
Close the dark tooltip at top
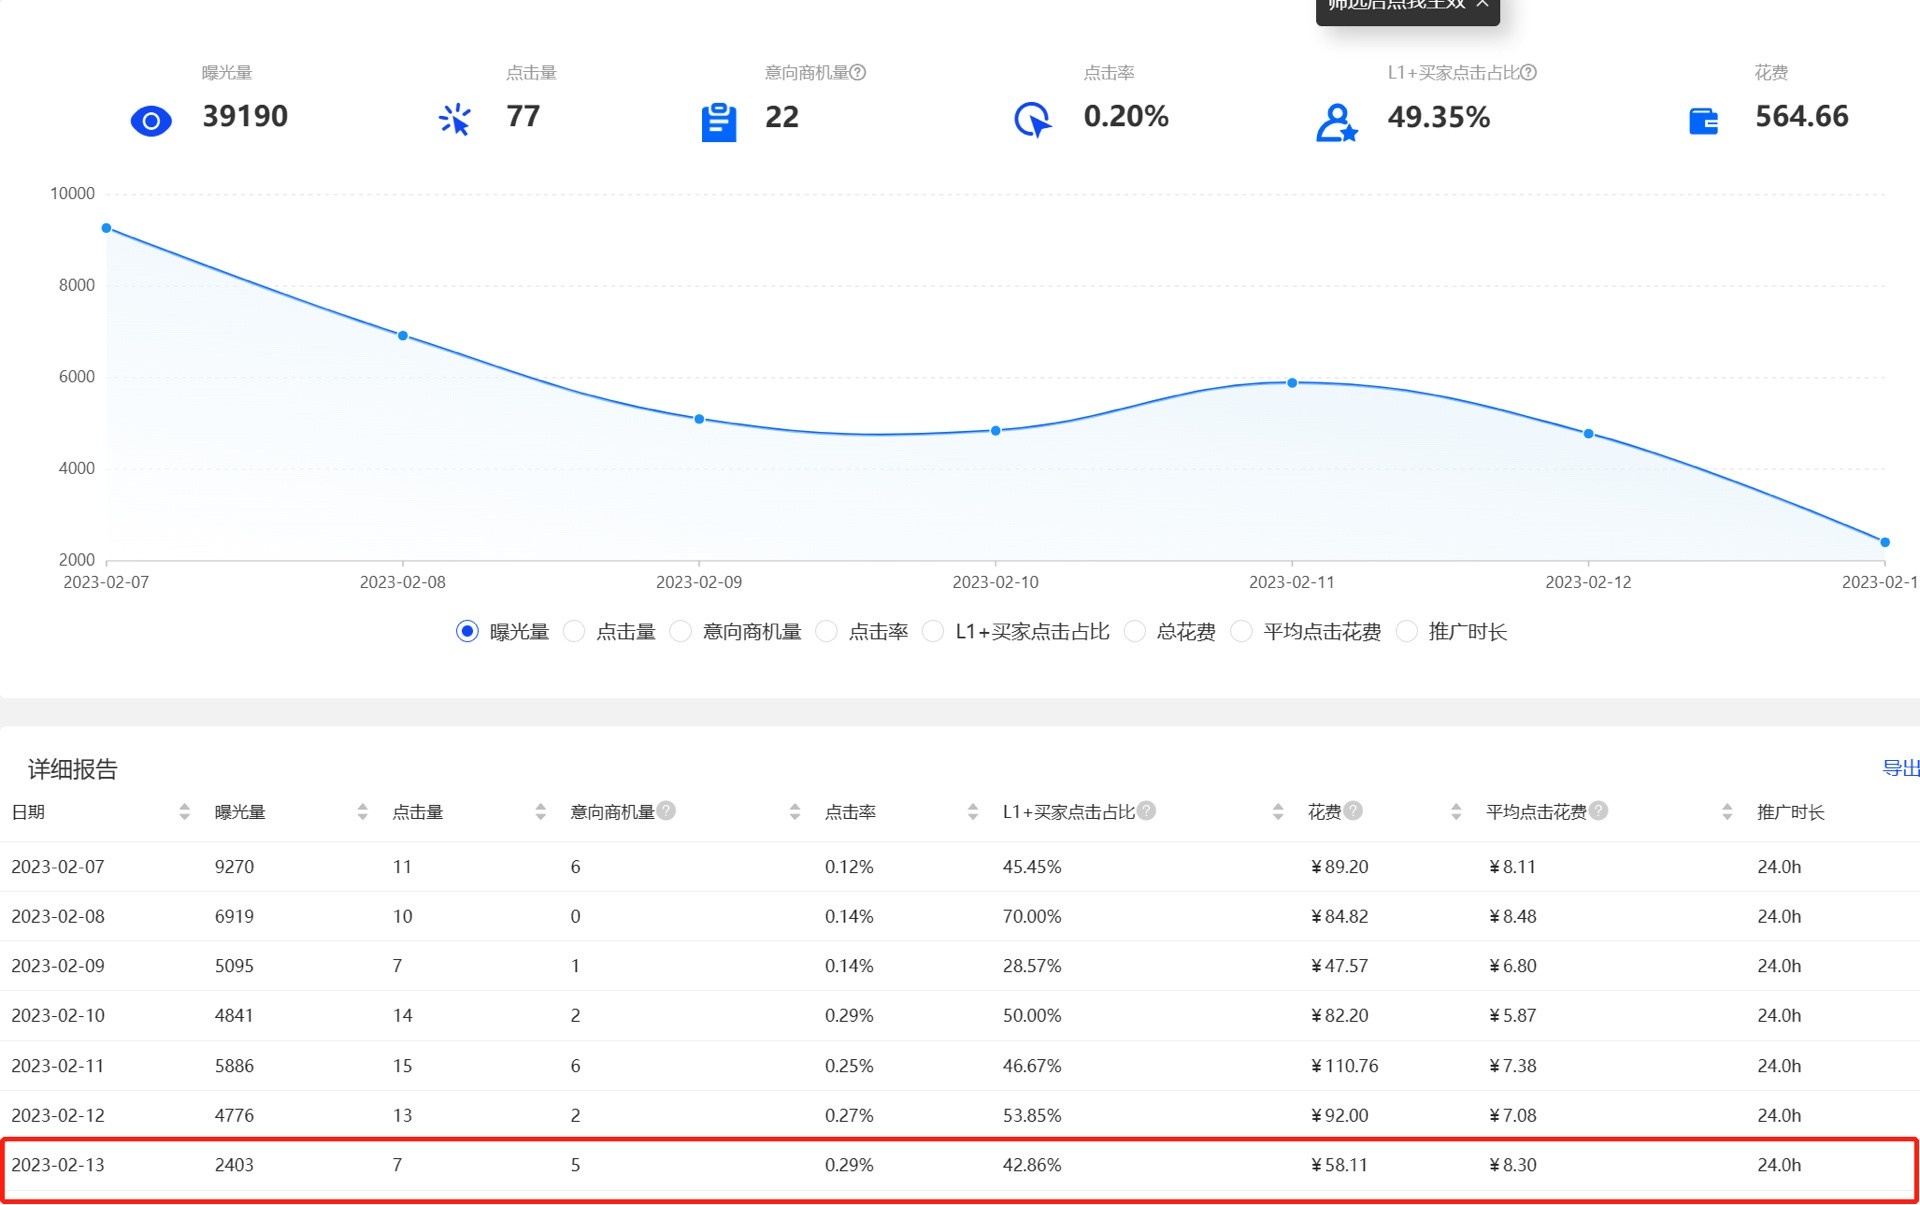pos(1482,4)
